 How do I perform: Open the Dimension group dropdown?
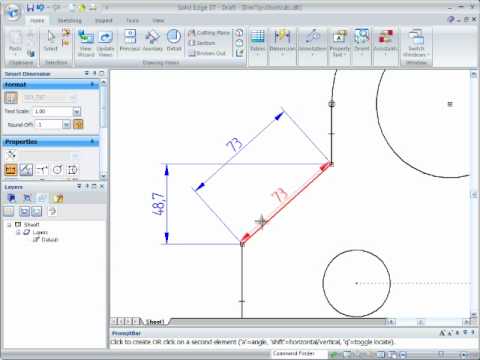(x=282, y=42)
